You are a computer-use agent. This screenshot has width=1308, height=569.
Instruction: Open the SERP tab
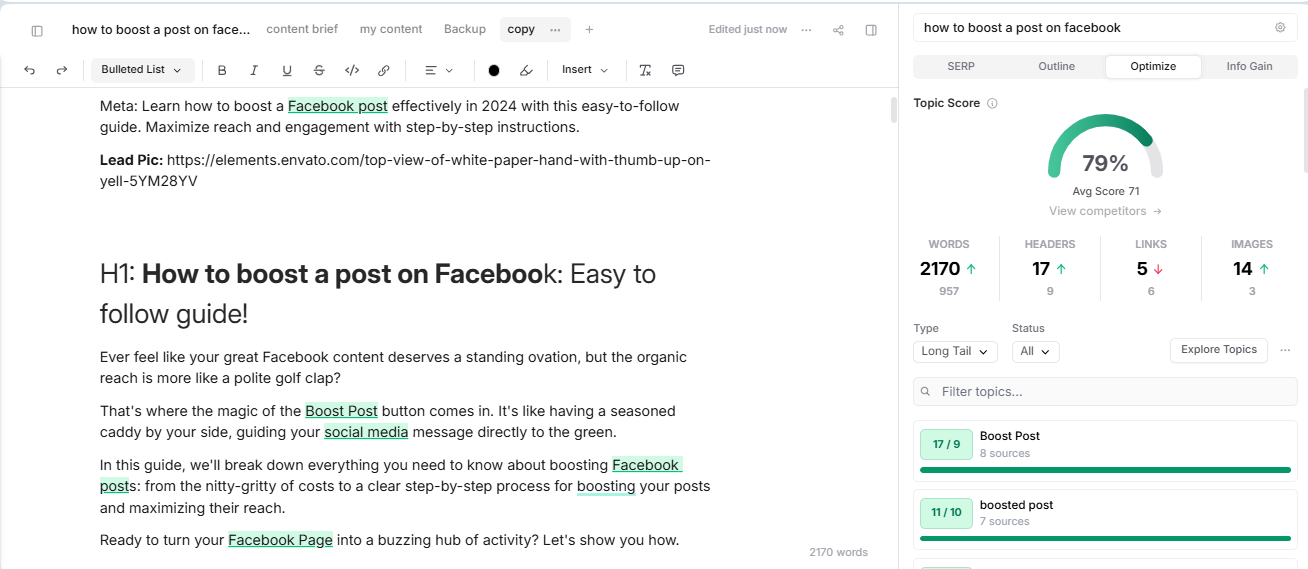point(961,66)
